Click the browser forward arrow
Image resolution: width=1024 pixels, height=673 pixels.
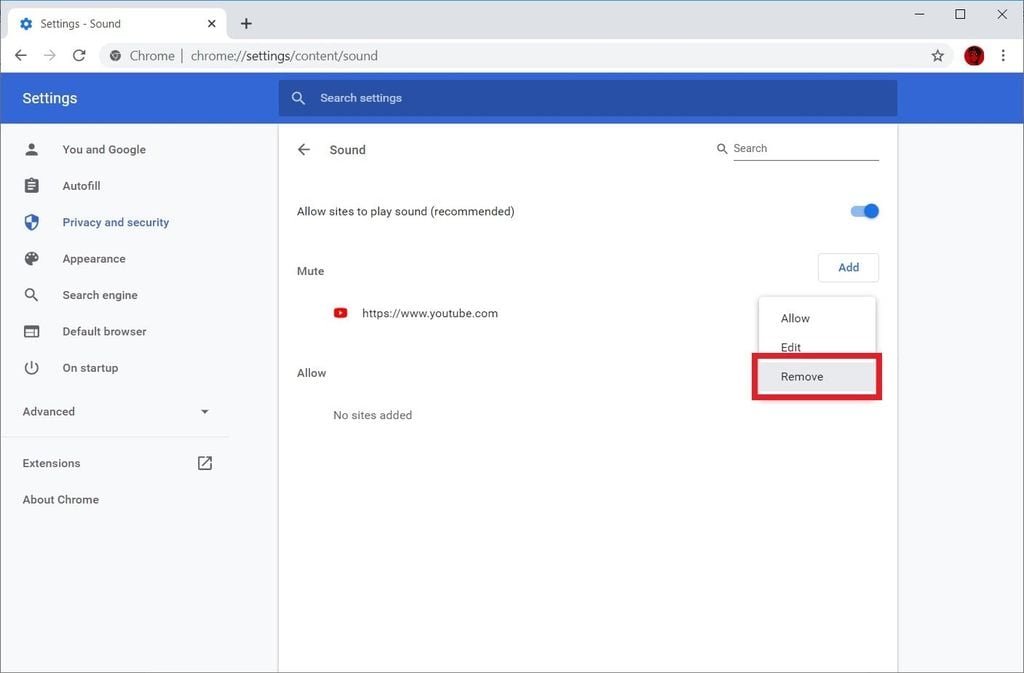50,55
